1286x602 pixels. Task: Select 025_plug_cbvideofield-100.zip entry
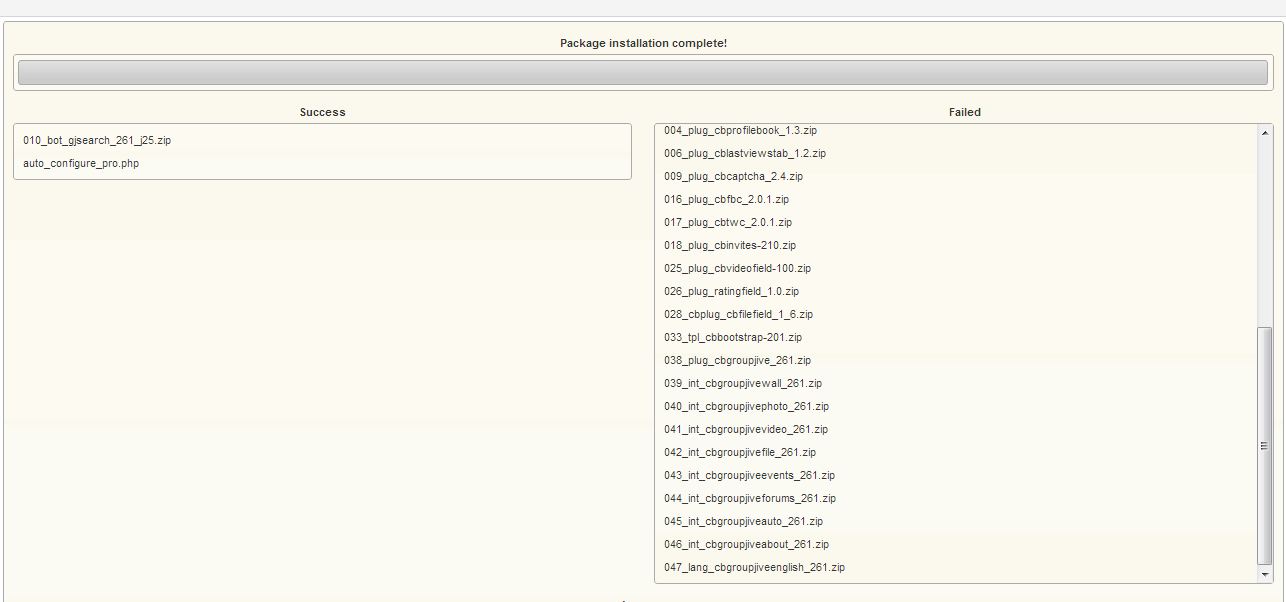[x=737, y=269]
